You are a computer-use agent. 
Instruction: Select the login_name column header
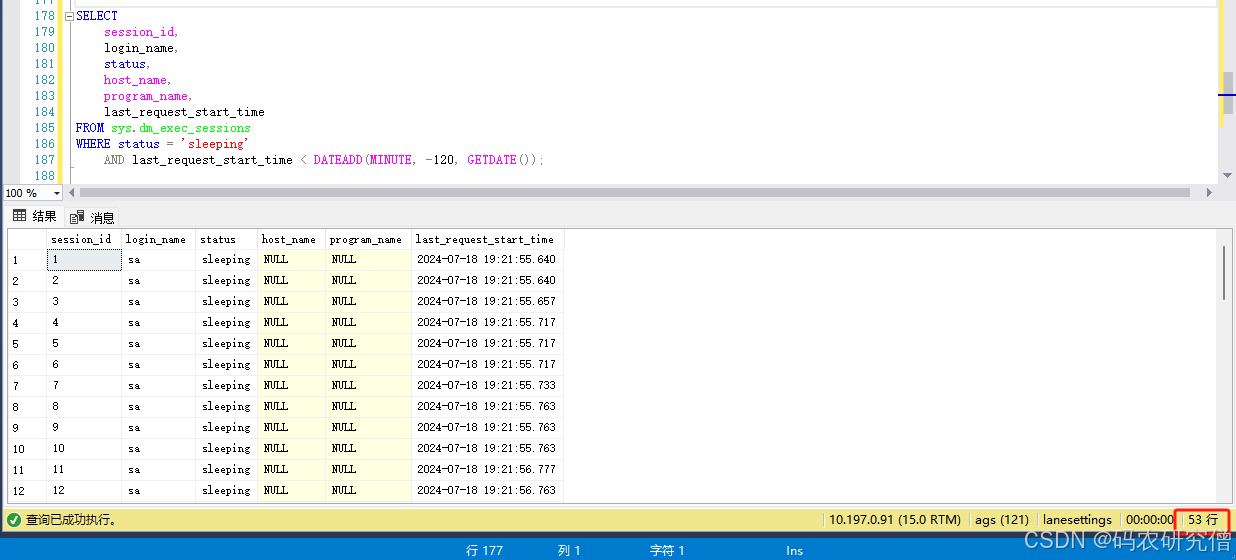point(158,239)
